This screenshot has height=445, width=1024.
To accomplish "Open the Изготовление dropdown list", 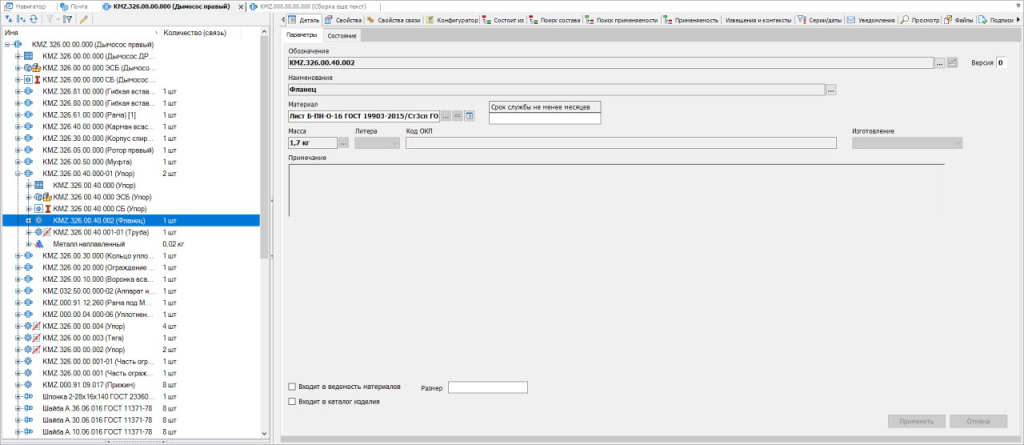I will pos(905,144).
